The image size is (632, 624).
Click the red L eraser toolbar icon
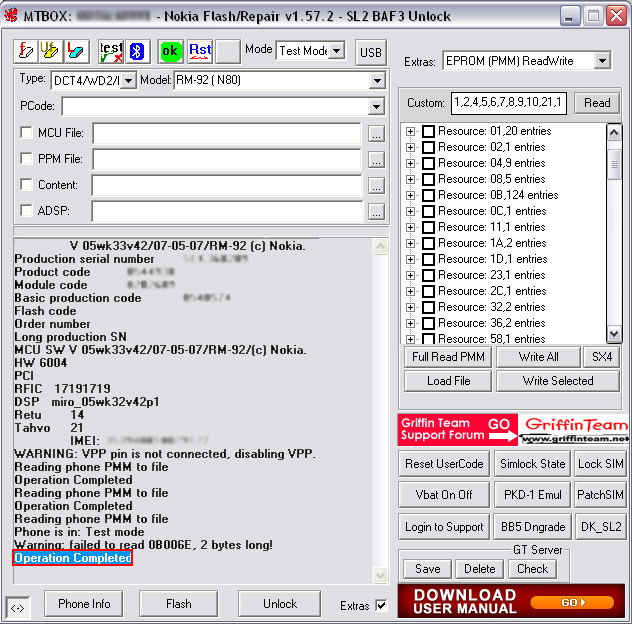(76, 51)
